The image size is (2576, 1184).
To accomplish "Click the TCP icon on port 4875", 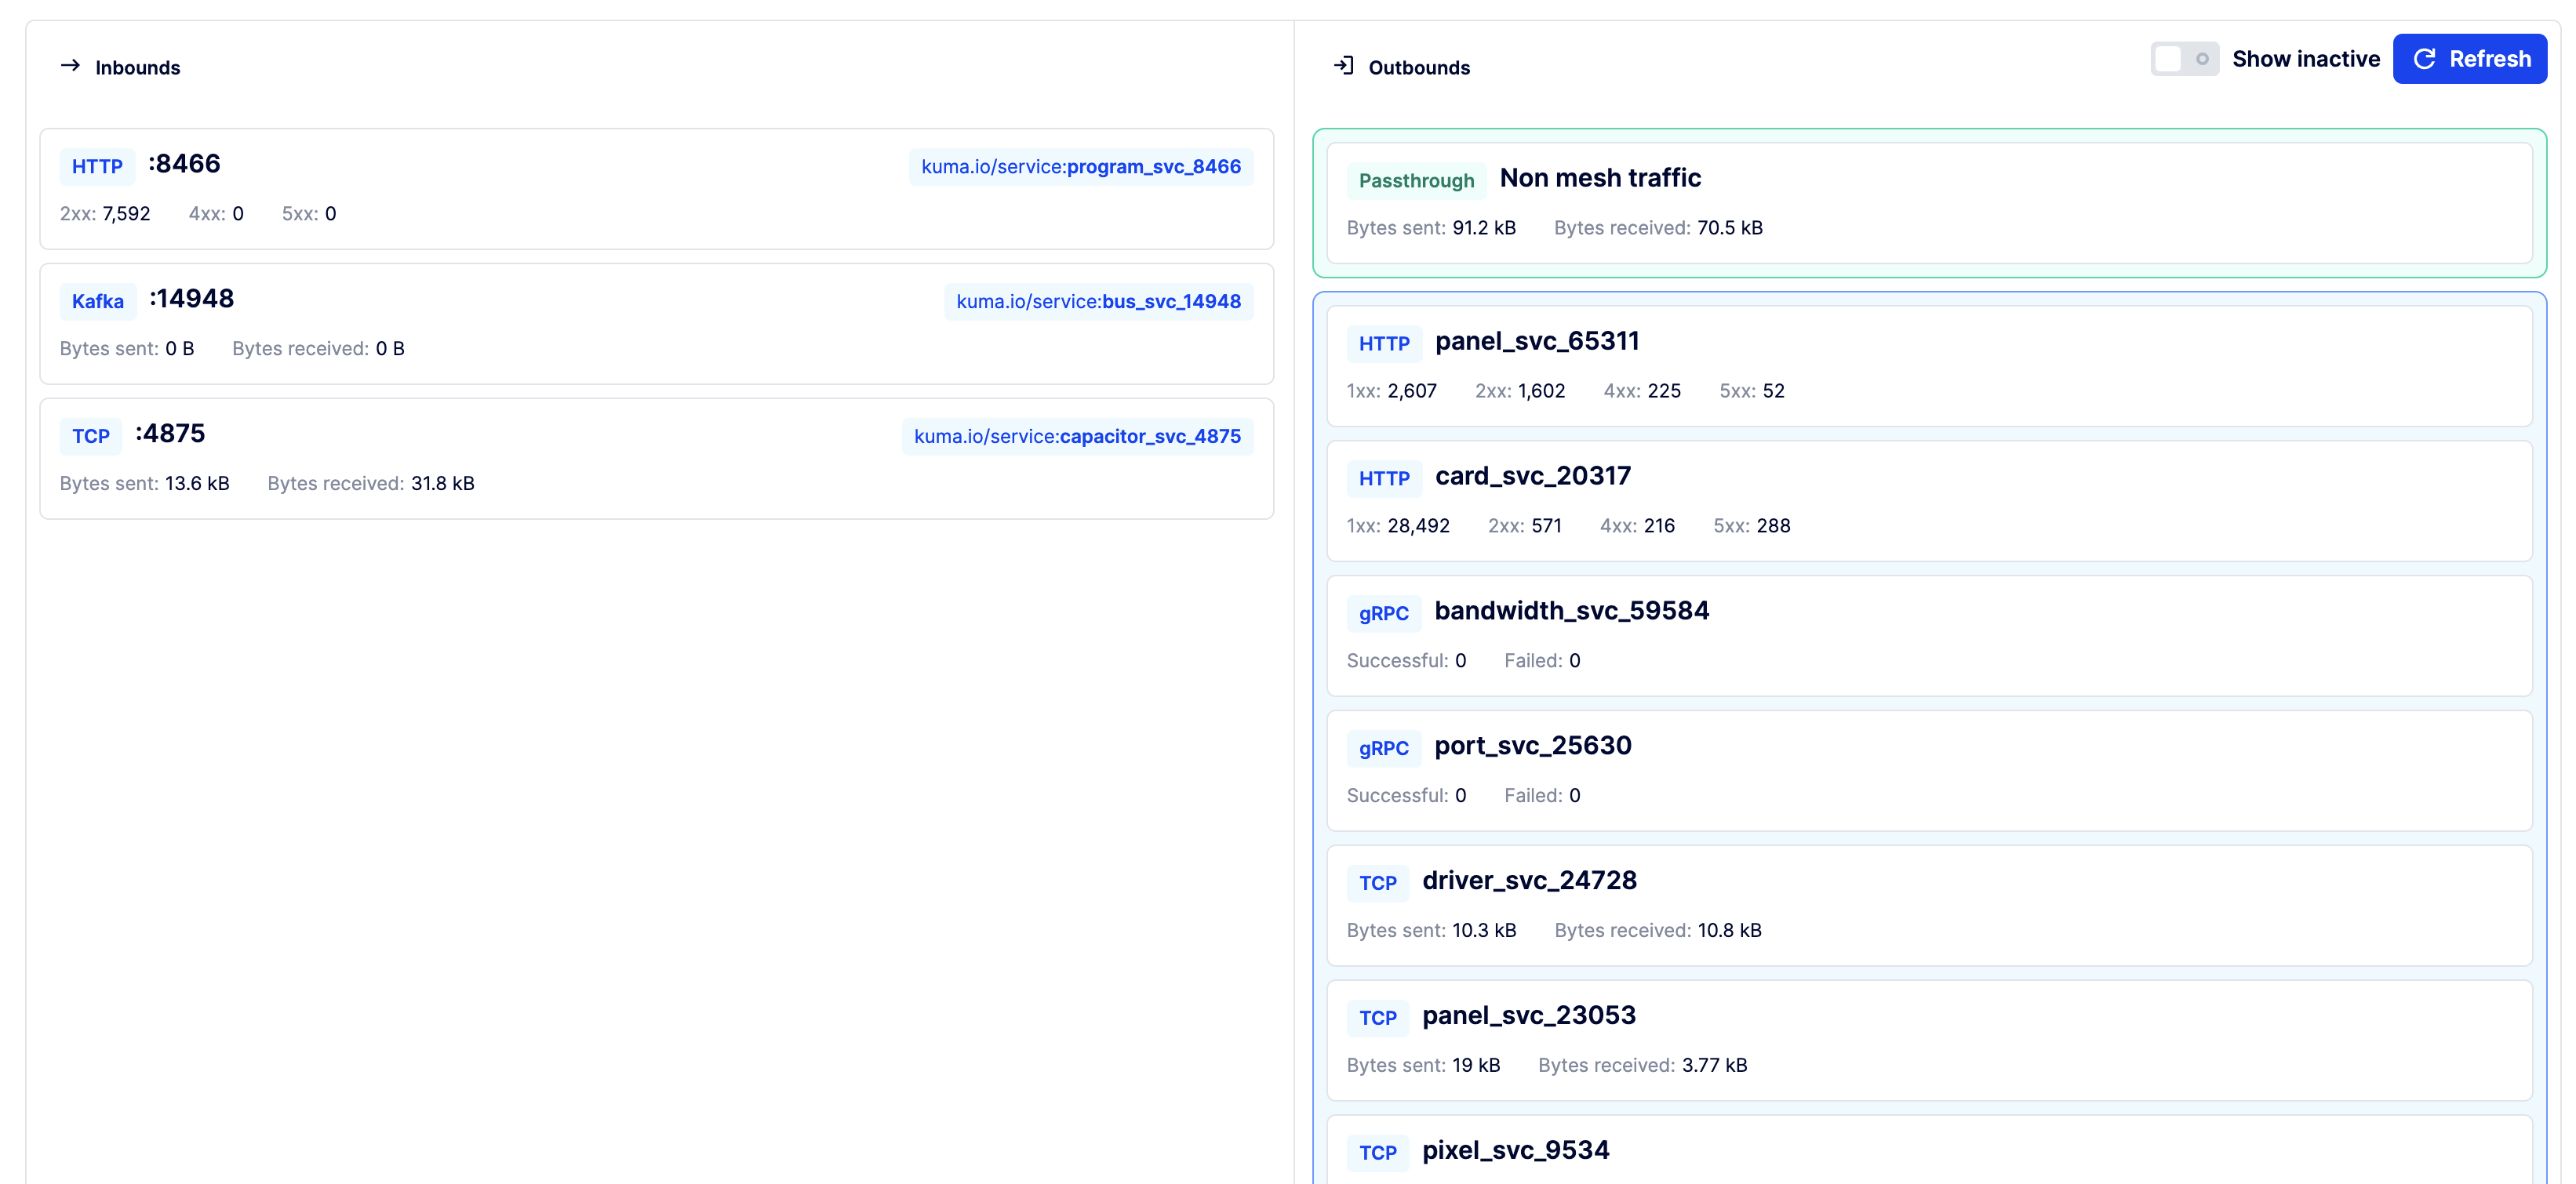I will tap(92, 434).
